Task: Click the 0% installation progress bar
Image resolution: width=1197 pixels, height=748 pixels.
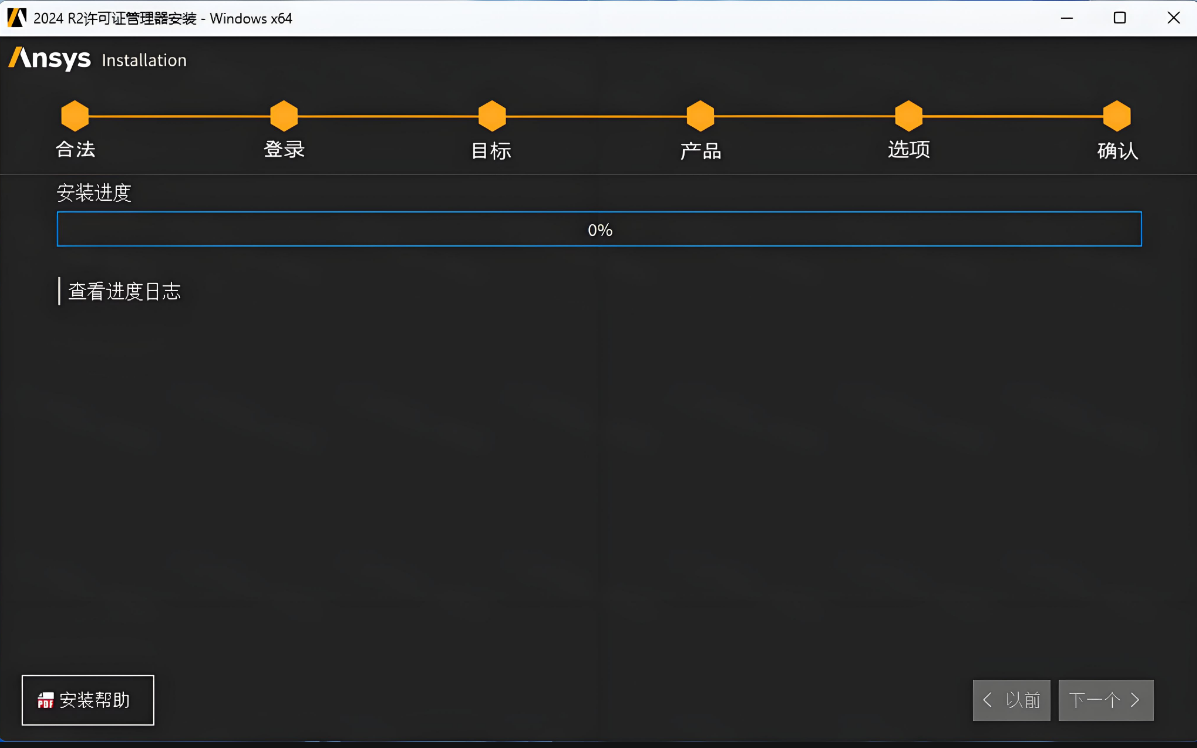Action: 599,229
